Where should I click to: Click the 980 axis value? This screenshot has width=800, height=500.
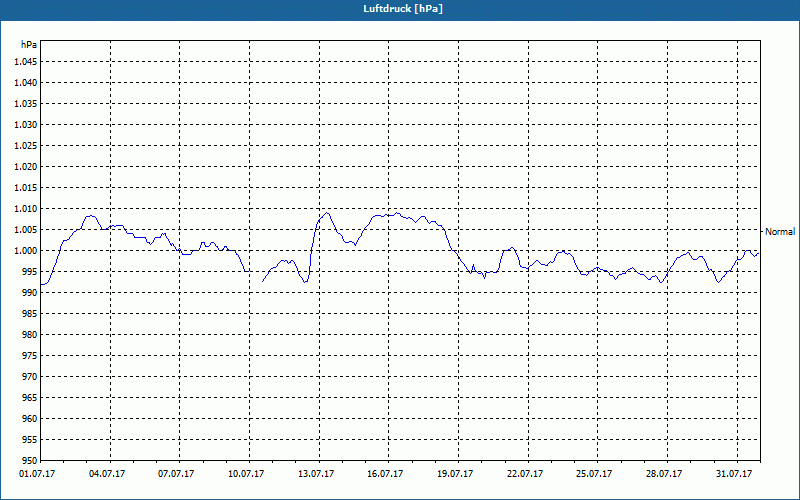(x=30, y=335)
